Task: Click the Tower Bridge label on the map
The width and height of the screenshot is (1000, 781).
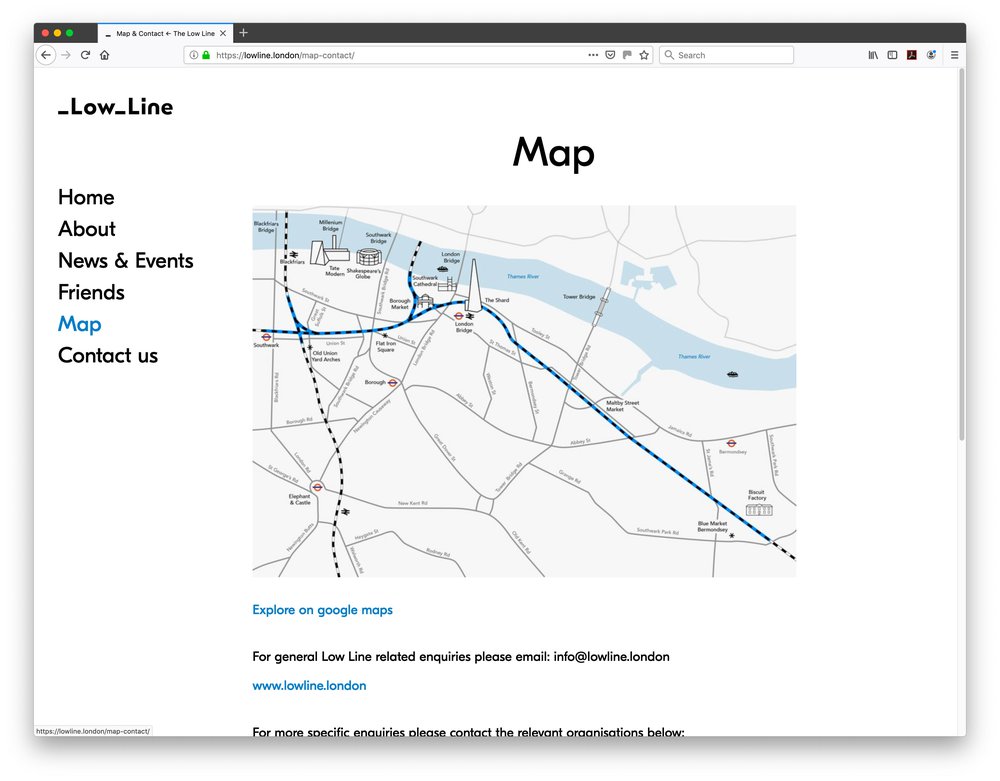Action: point(579,296)
